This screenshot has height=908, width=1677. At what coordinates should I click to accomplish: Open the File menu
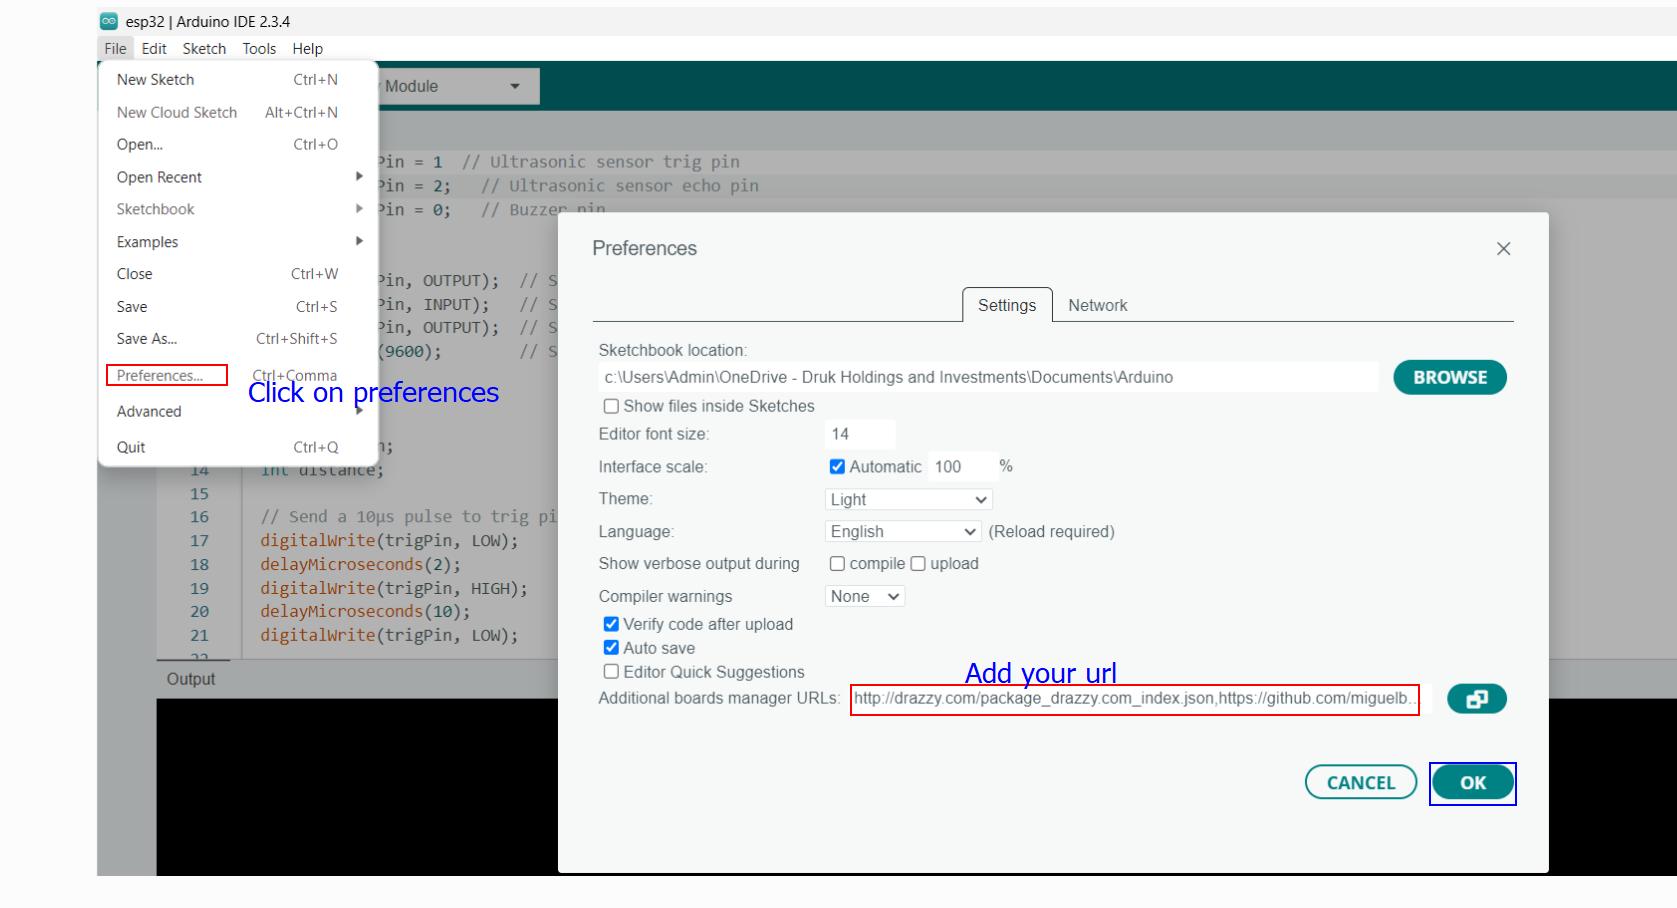[115, 48]
